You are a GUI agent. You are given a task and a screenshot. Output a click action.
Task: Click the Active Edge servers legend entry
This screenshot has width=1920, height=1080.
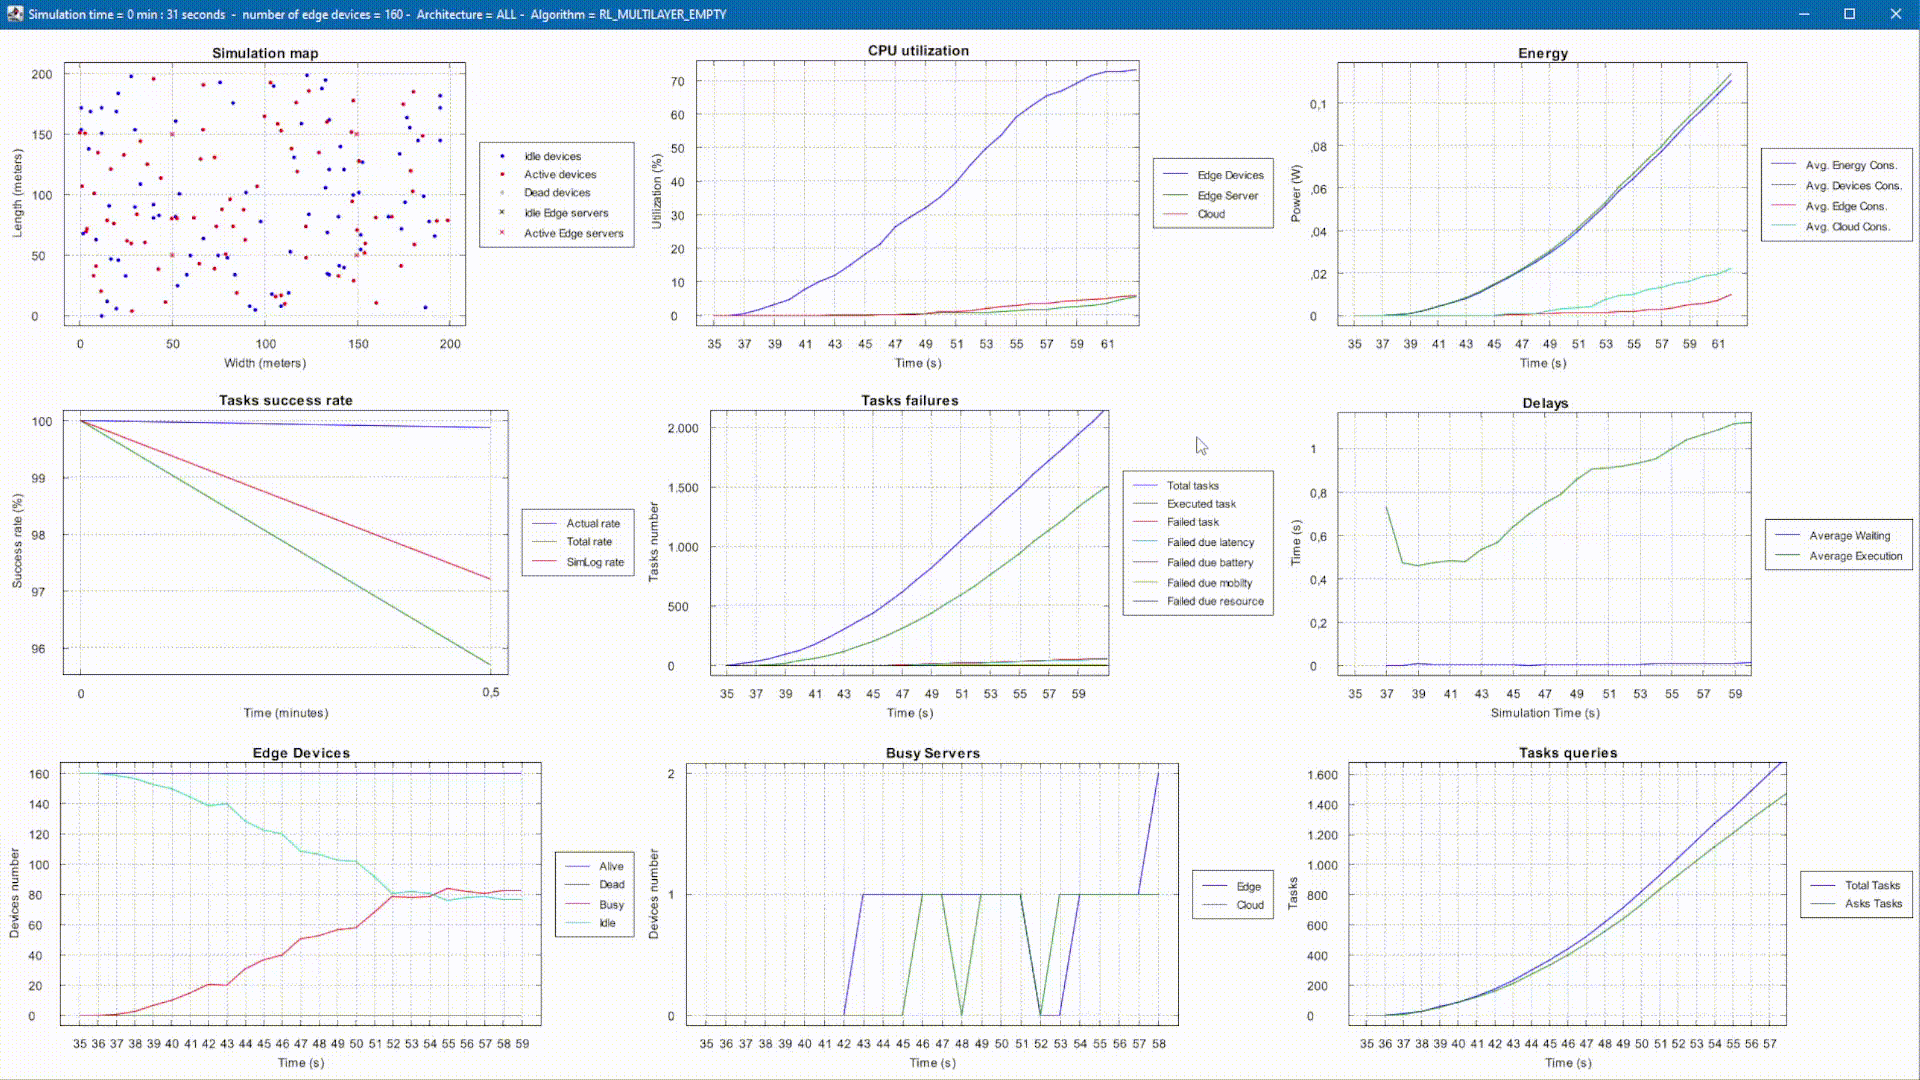pyautogui.click(x=573, y=233)
